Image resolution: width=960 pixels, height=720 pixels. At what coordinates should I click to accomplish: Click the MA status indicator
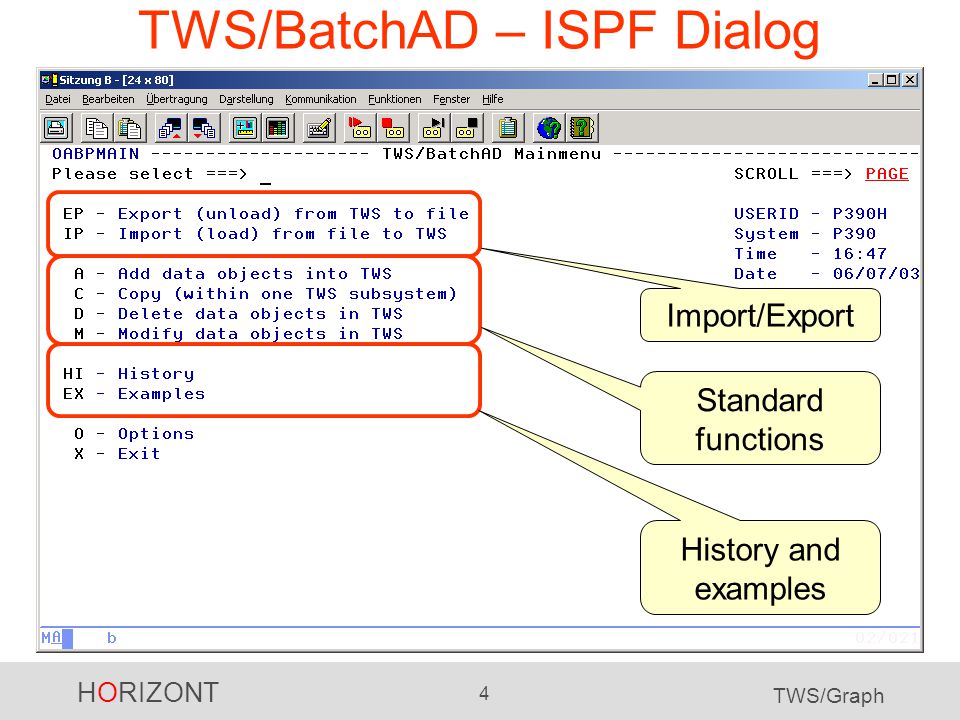pos(51,638)
